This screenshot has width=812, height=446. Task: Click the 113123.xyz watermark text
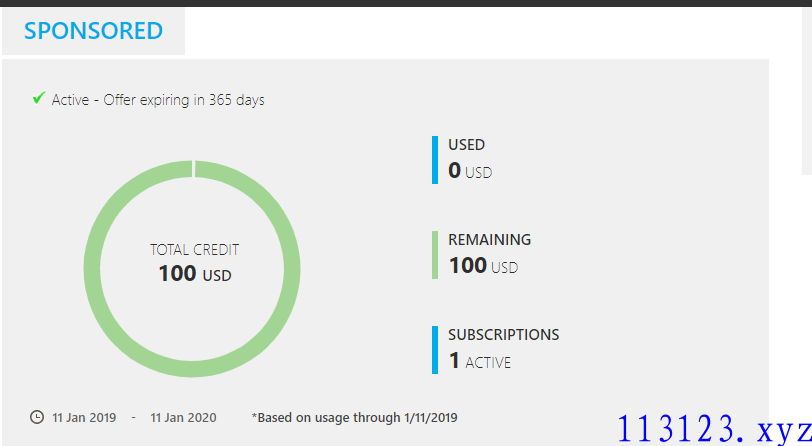715,429
